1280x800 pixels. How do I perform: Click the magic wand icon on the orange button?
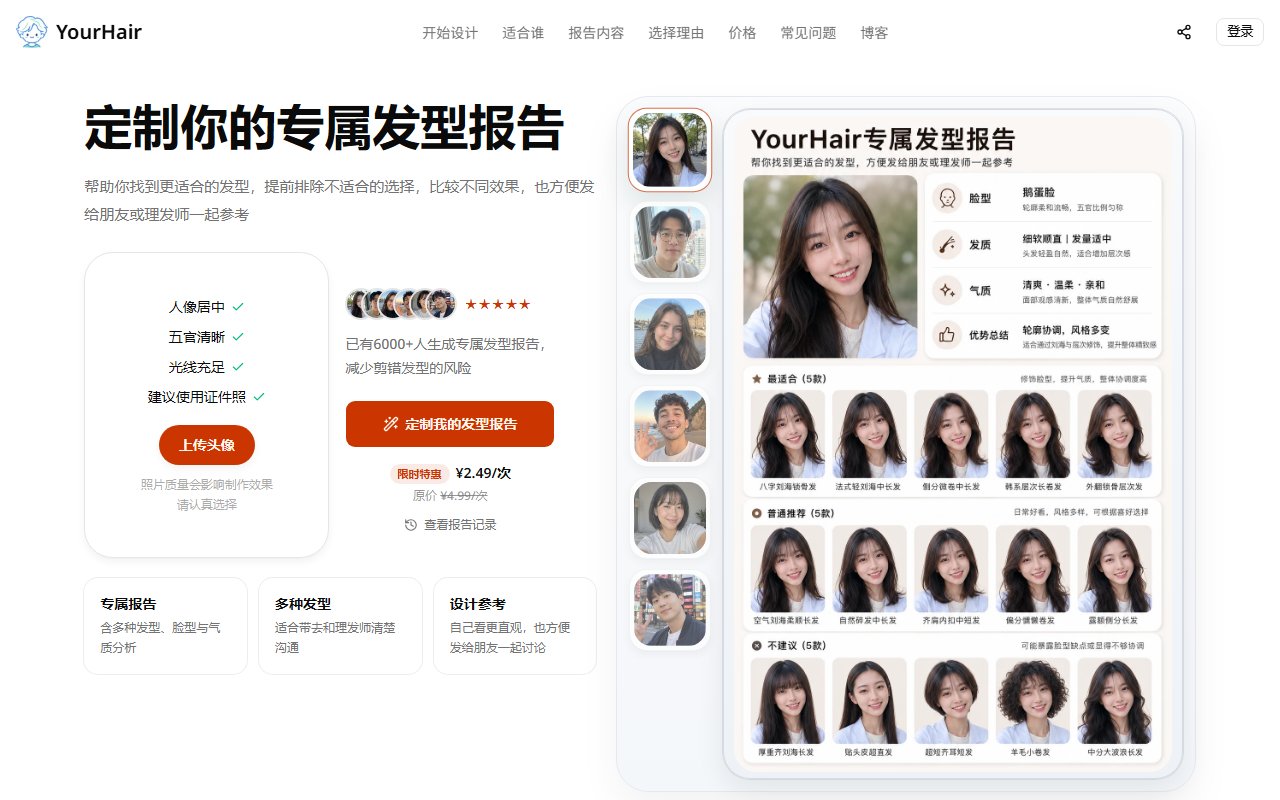(x=391, y=424)
